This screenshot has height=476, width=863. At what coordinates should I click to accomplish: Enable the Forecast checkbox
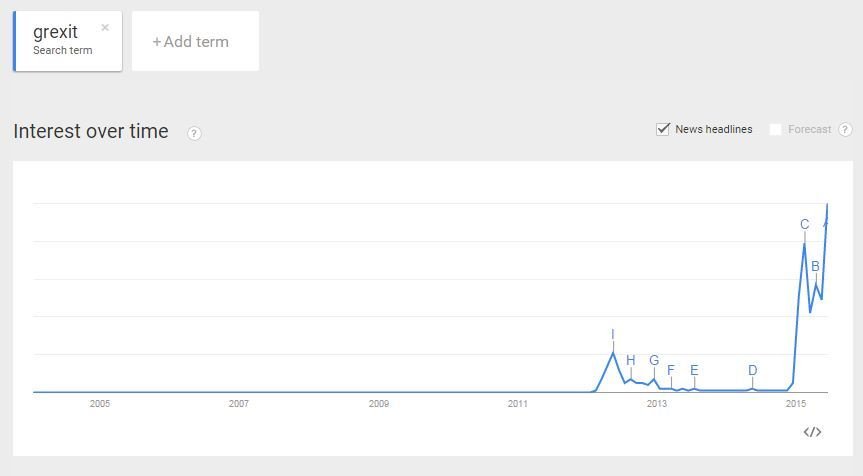click(x=775, y=129)
